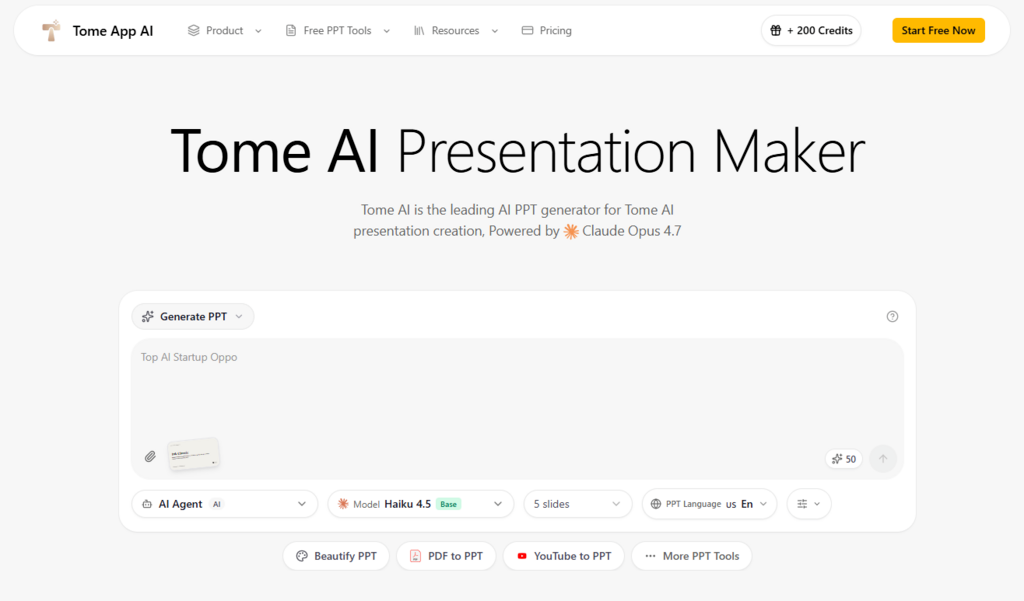Viewport: 1024px width, 601px height.
Task: Click the PDF to PPT button
Action: tap(446, 556)
